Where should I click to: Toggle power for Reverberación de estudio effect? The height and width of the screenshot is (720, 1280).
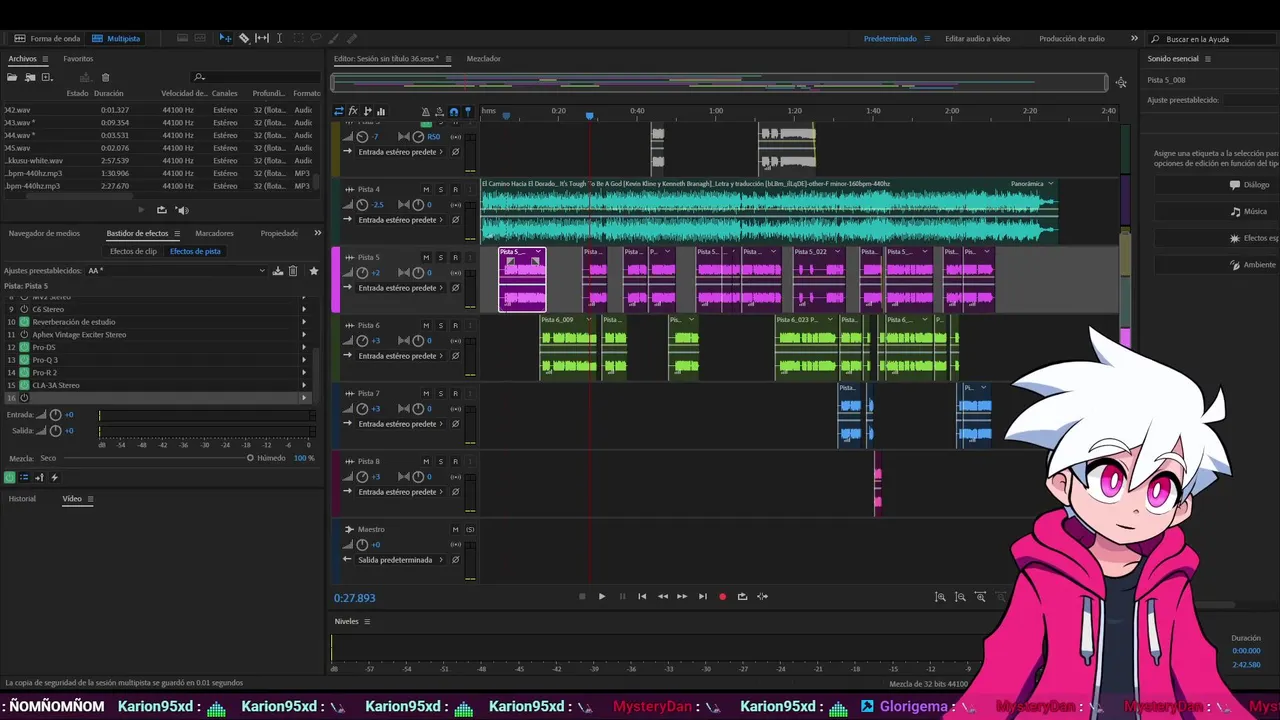pyautogui.click(x=25, y=322)
